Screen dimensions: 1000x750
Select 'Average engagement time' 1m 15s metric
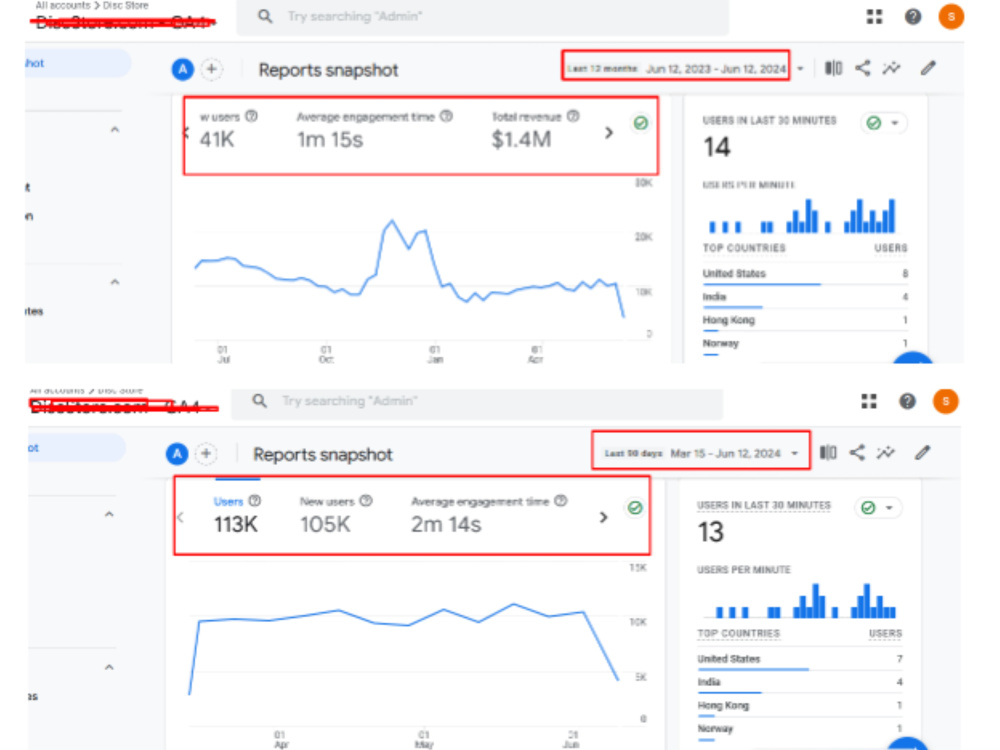374,130
